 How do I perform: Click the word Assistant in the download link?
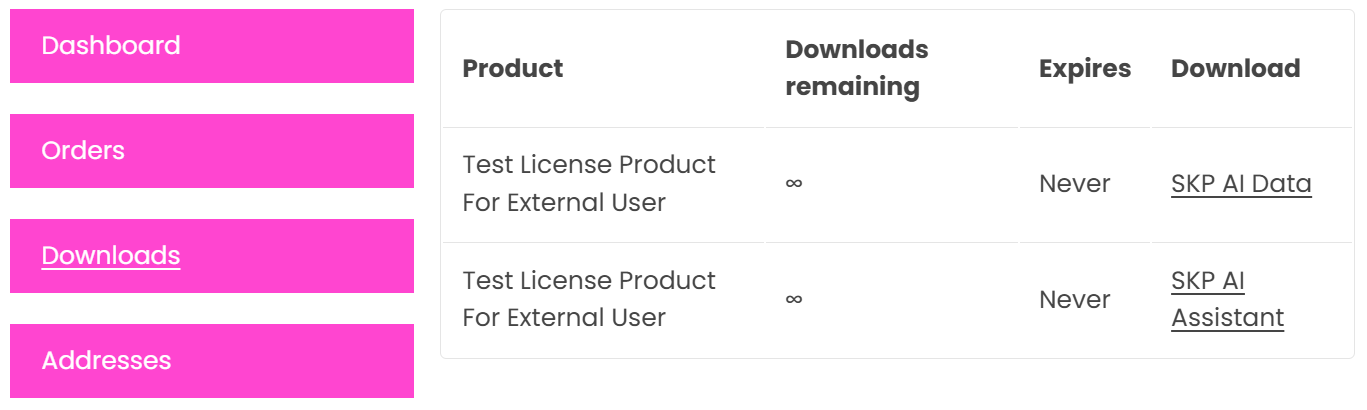pos(1227,318)
